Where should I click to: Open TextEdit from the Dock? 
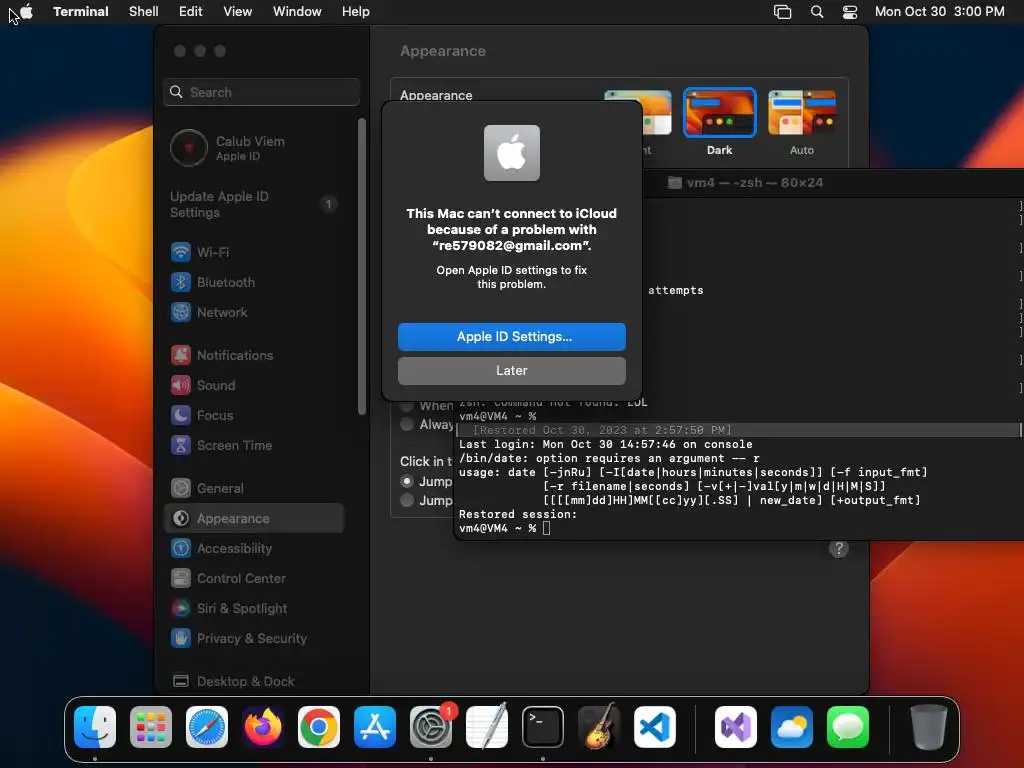click(487, 727)
